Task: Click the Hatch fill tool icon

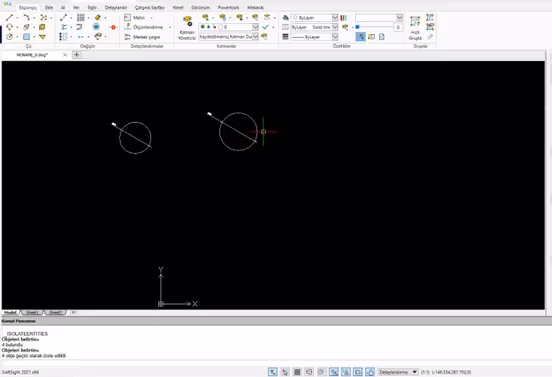Action: coord(42,27)
